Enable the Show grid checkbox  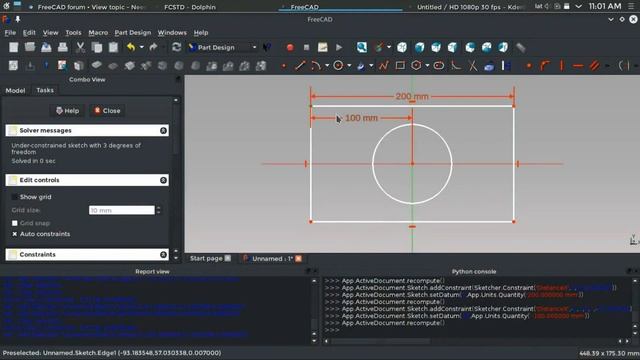tap(15, 197)
